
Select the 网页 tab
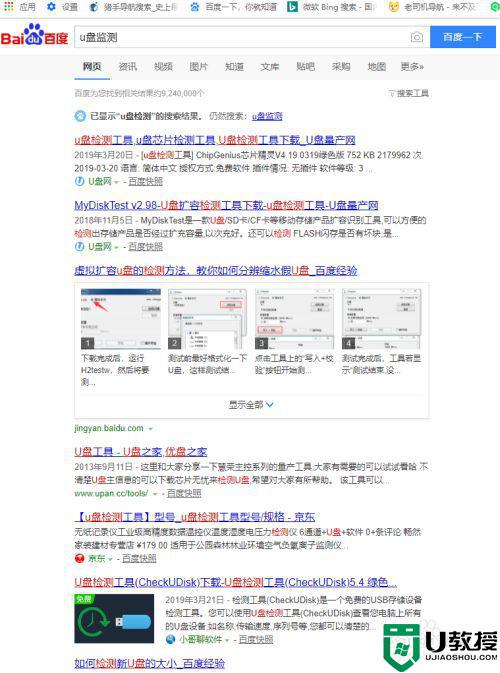point(92,67)
